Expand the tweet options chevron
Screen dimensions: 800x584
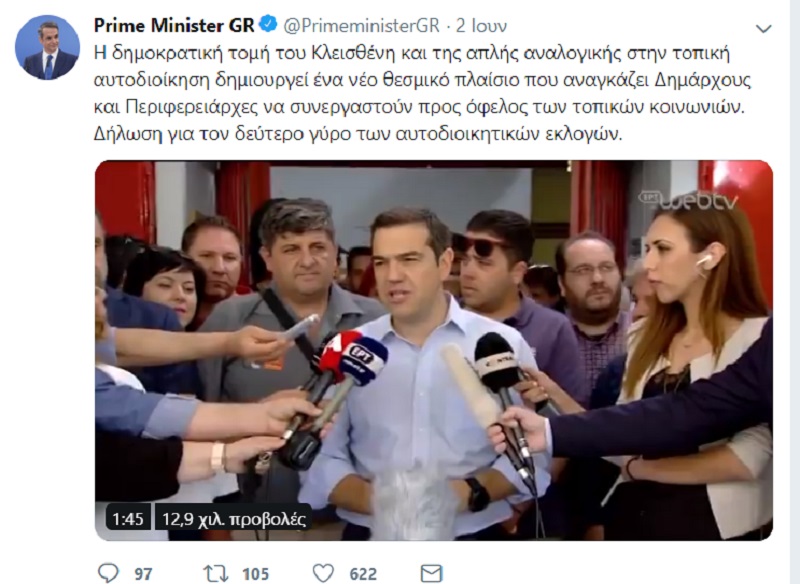coord(763,29)
